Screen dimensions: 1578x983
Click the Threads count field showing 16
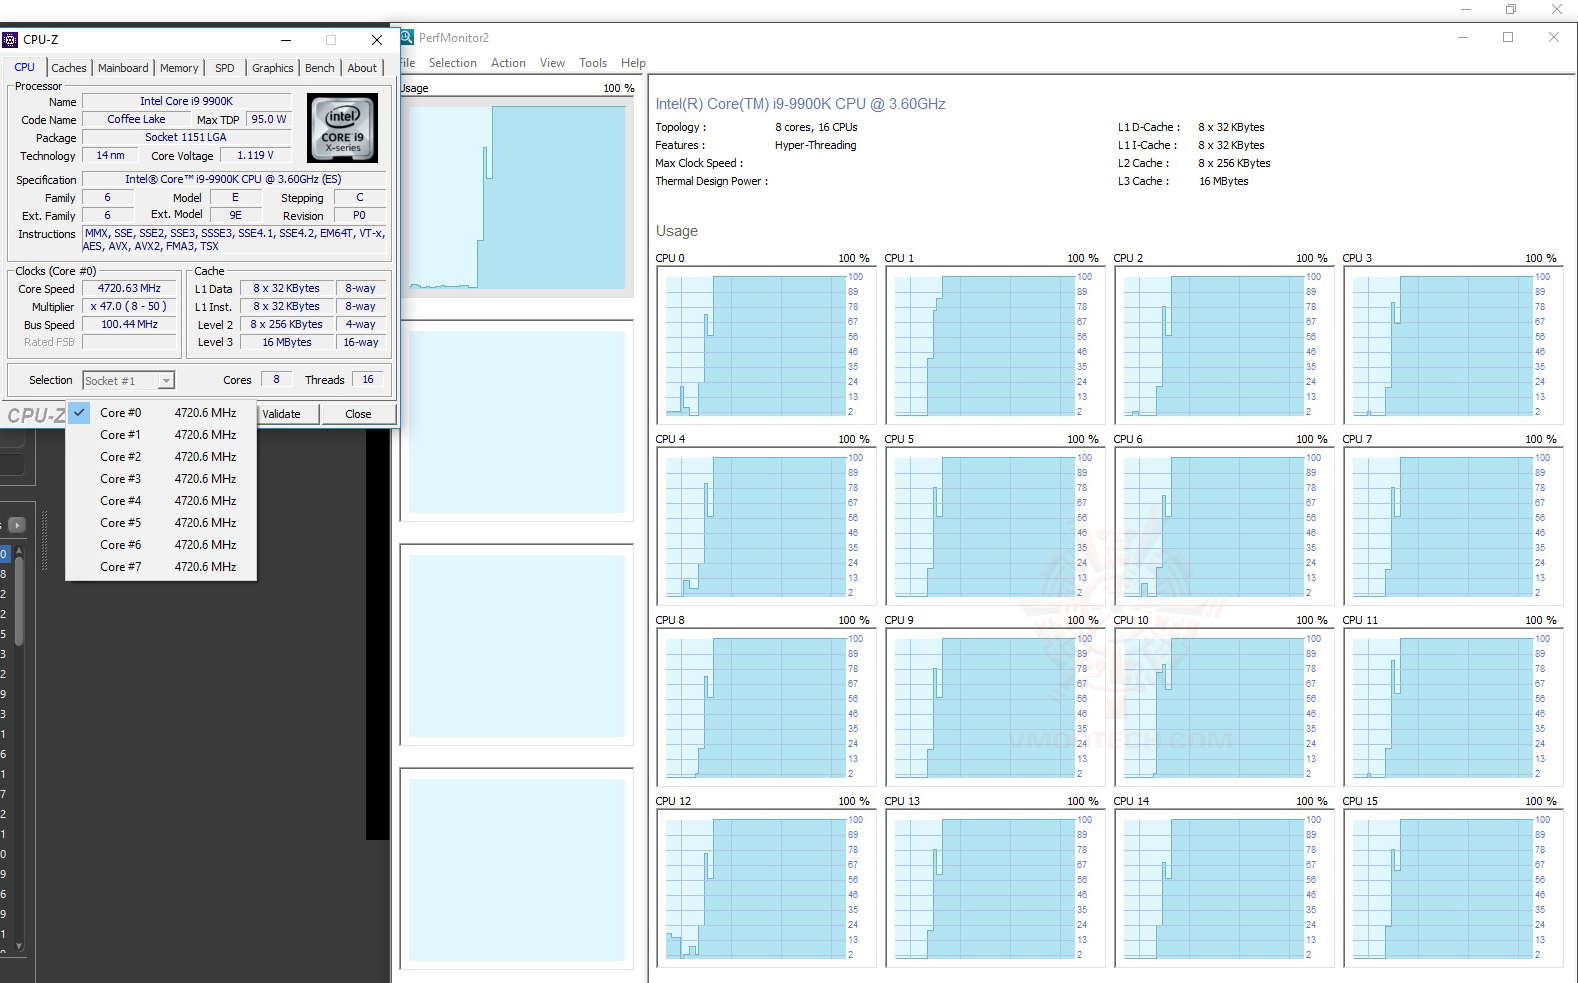coord(368,379)
